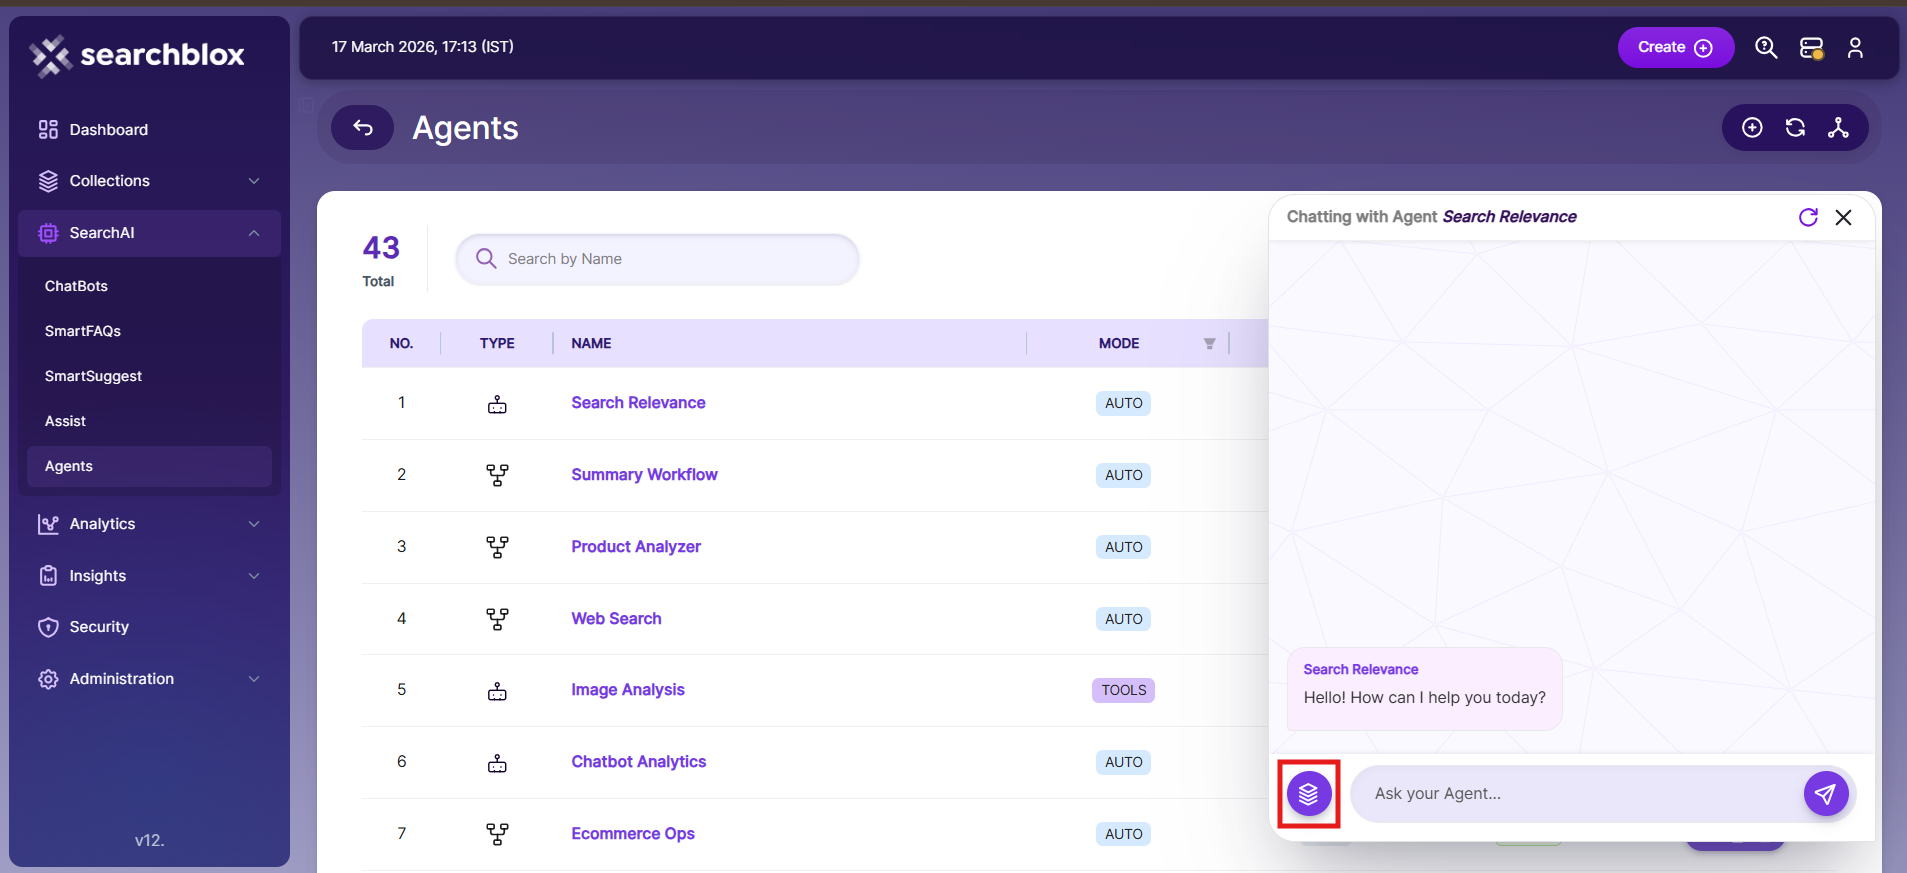Open the Summary Workflow agent link

click(644, 475)
